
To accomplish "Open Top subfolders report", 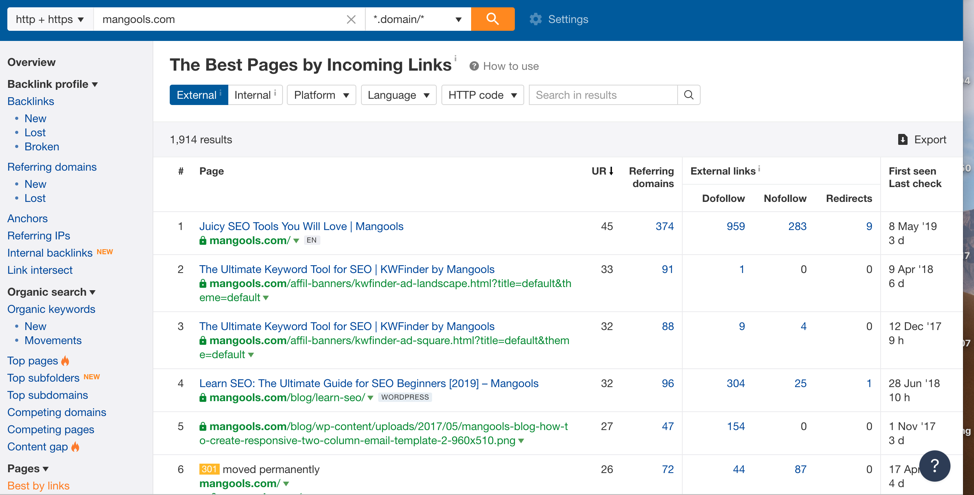I will [43, 378].
